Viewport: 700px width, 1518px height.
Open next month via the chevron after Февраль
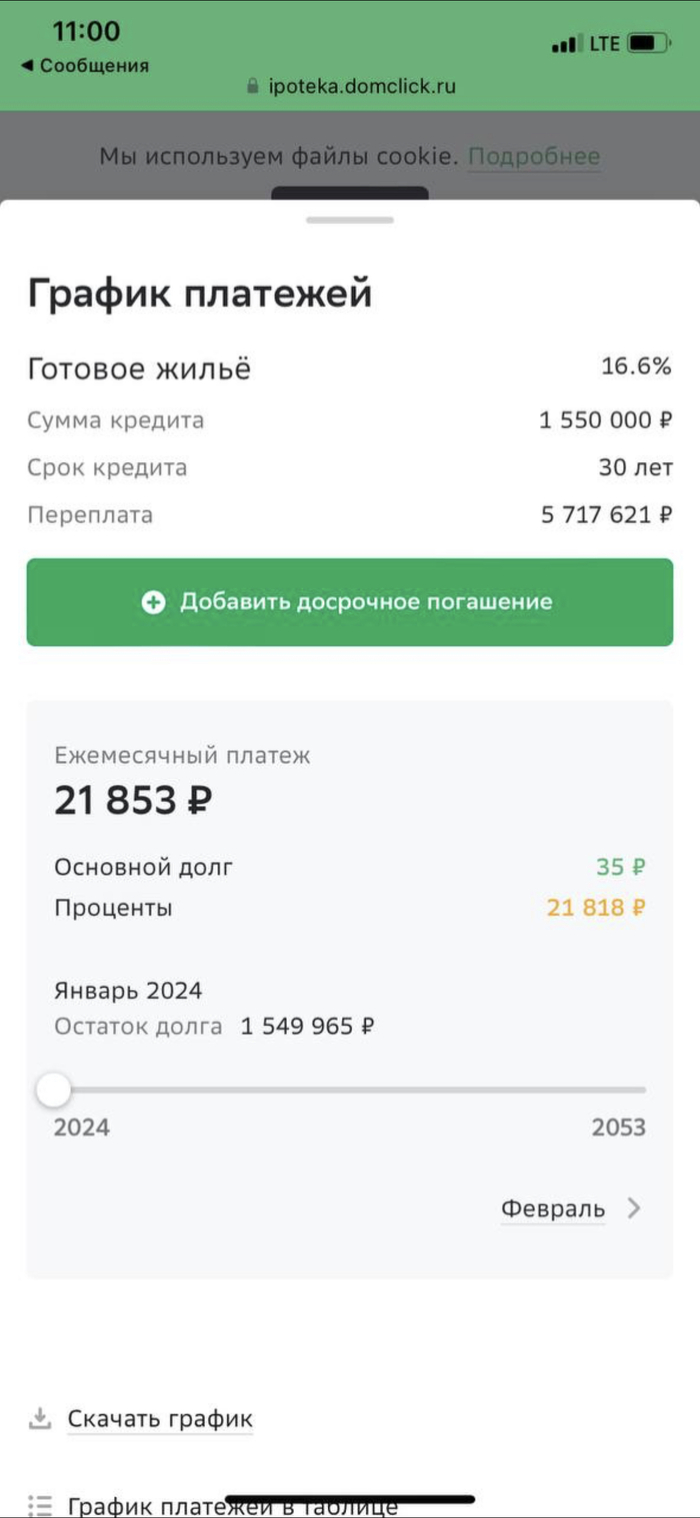pos(635,1208)
